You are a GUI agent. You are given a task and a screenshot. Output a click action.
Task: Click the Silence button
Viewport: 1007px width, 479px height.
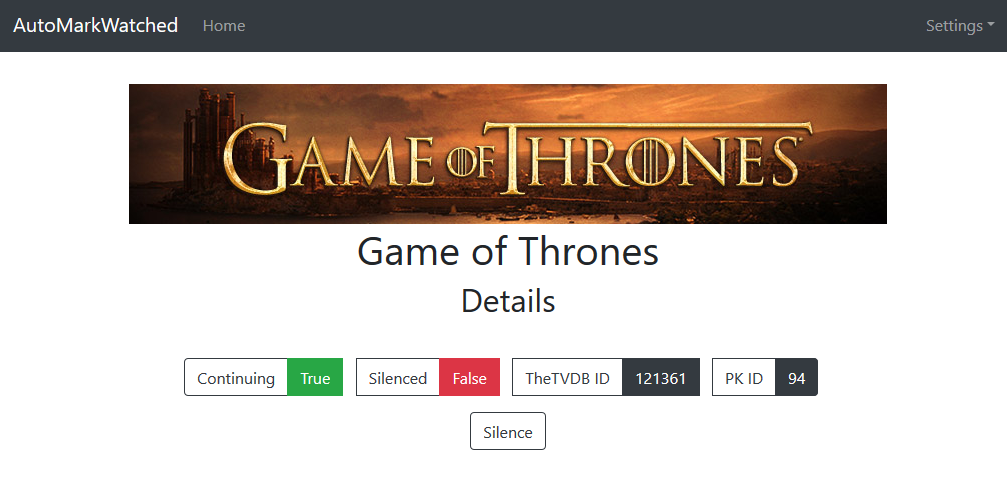coord(508,431)
